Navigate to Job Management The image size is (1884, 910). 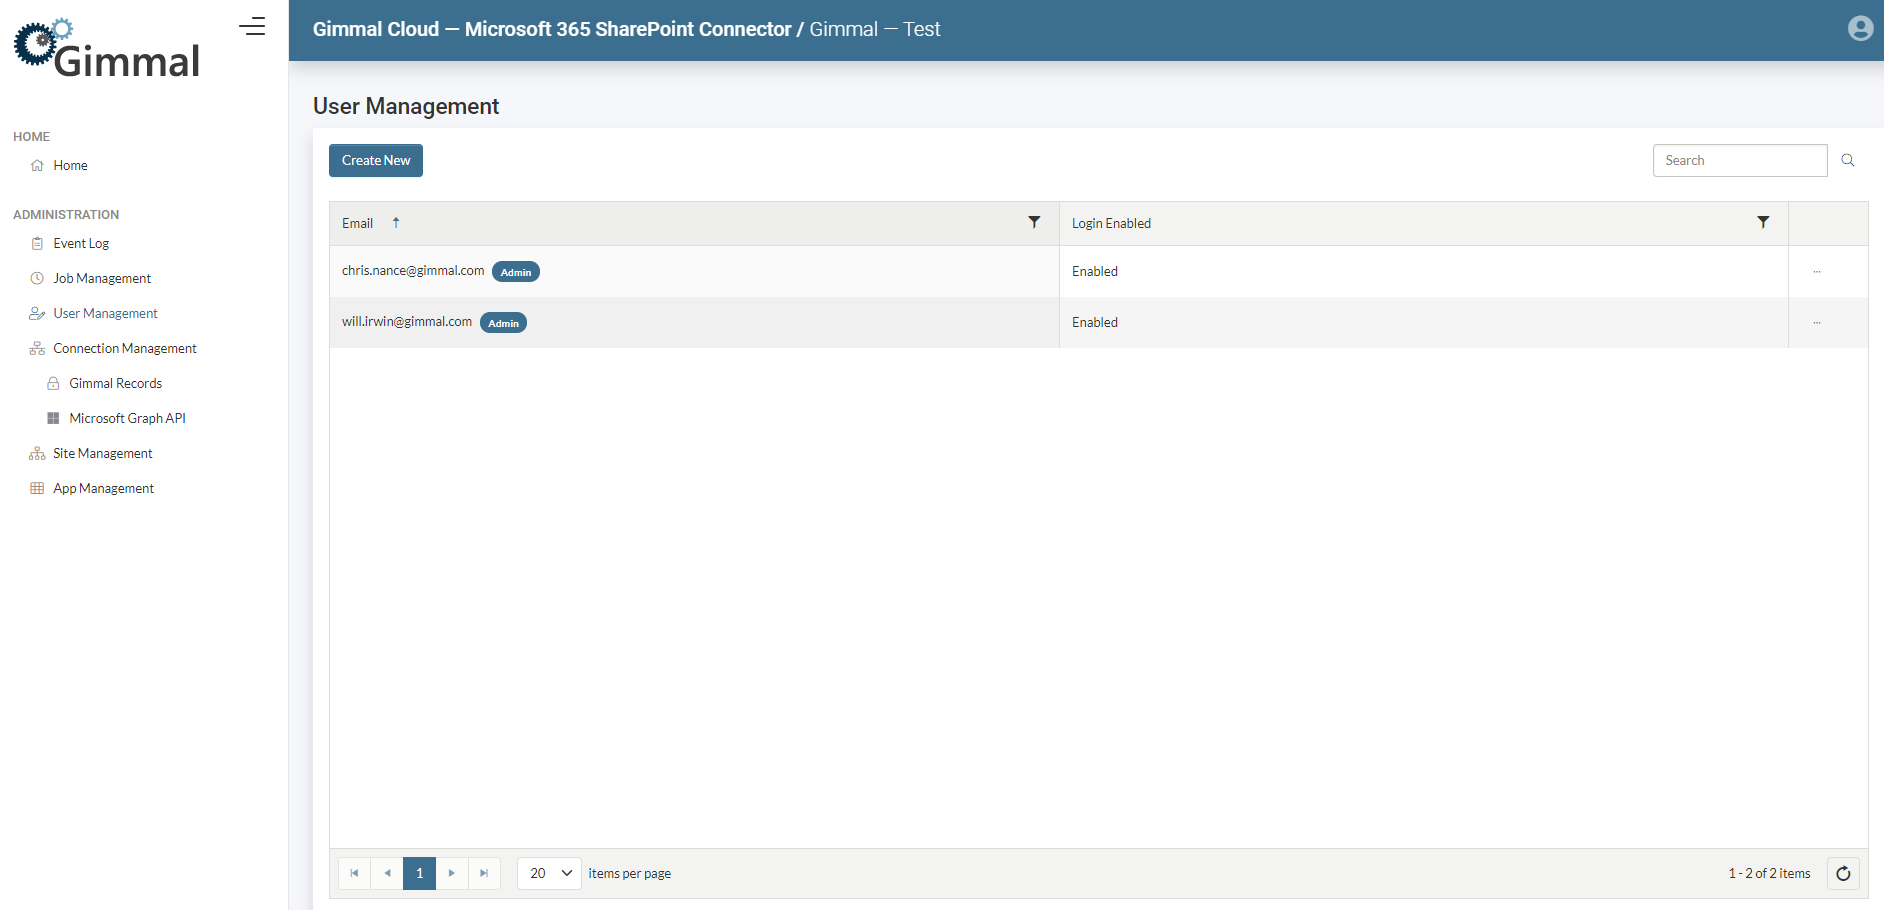[x=102, y=279]
